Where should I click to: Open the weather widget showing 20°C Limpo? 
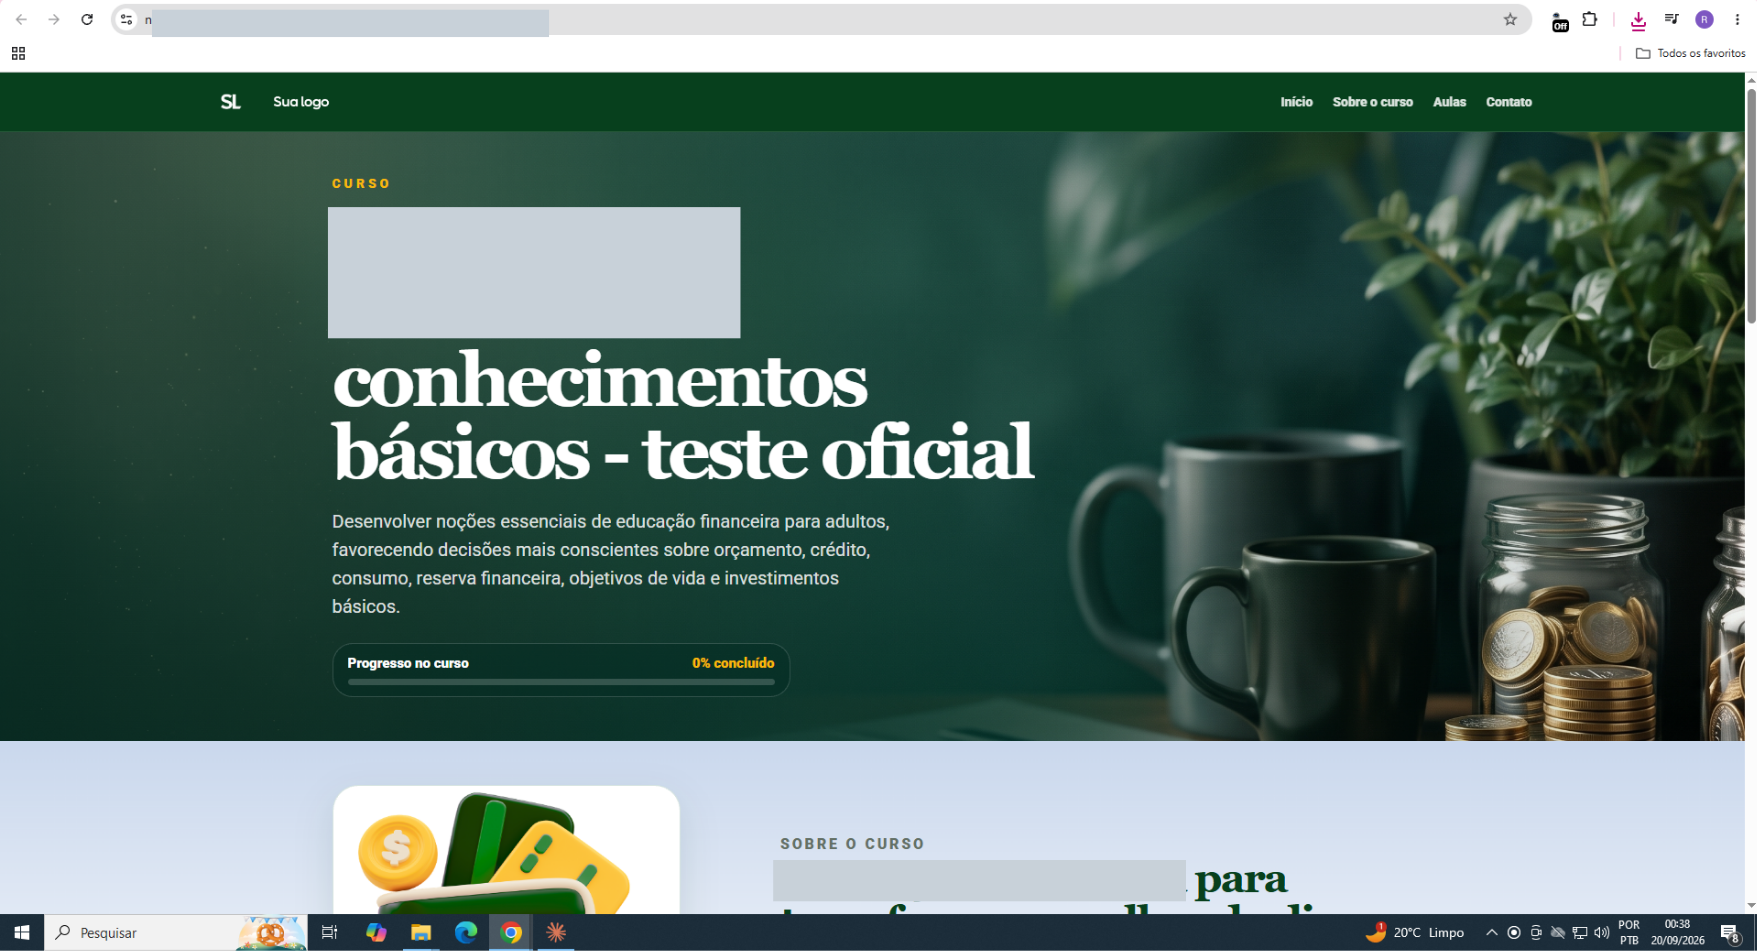[x=1415, y=933]
